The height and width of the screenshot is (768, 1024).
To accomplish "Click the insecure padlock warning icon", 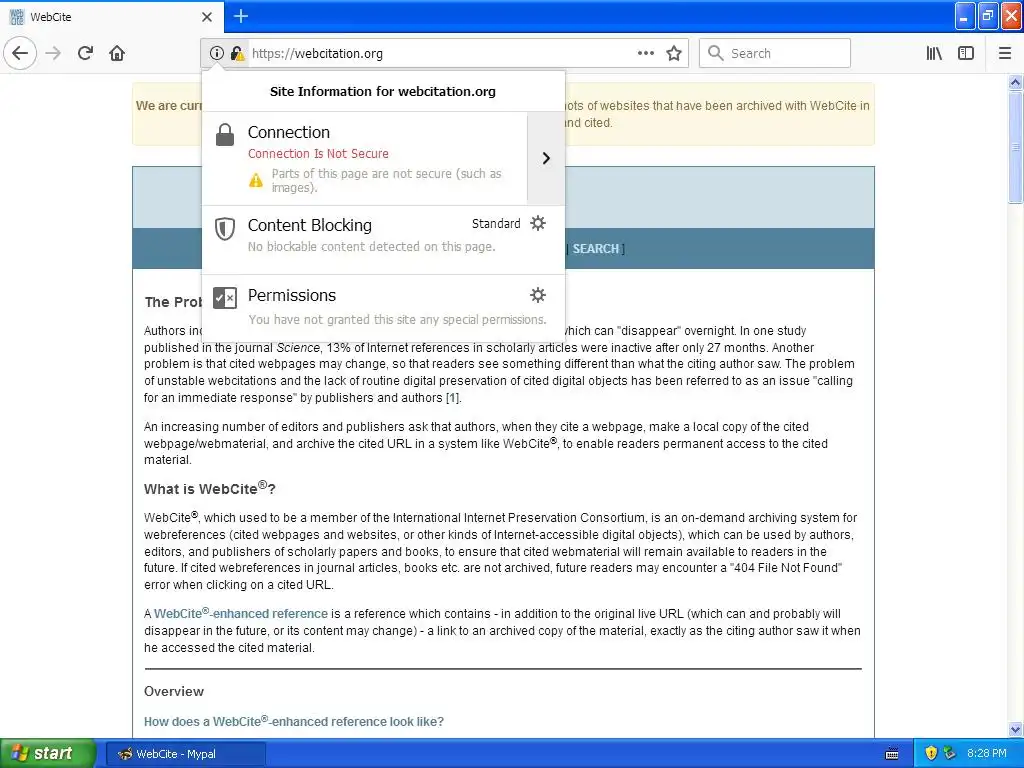I will pyautogui.click(x=238, y=53).
